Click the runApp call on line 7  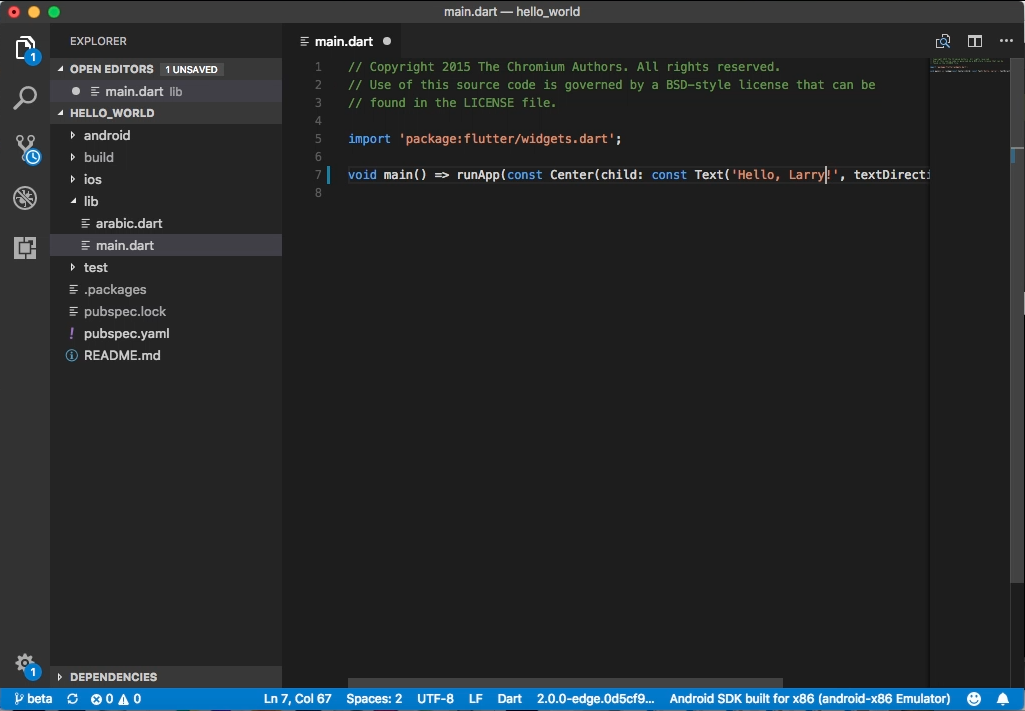point(477,174)
